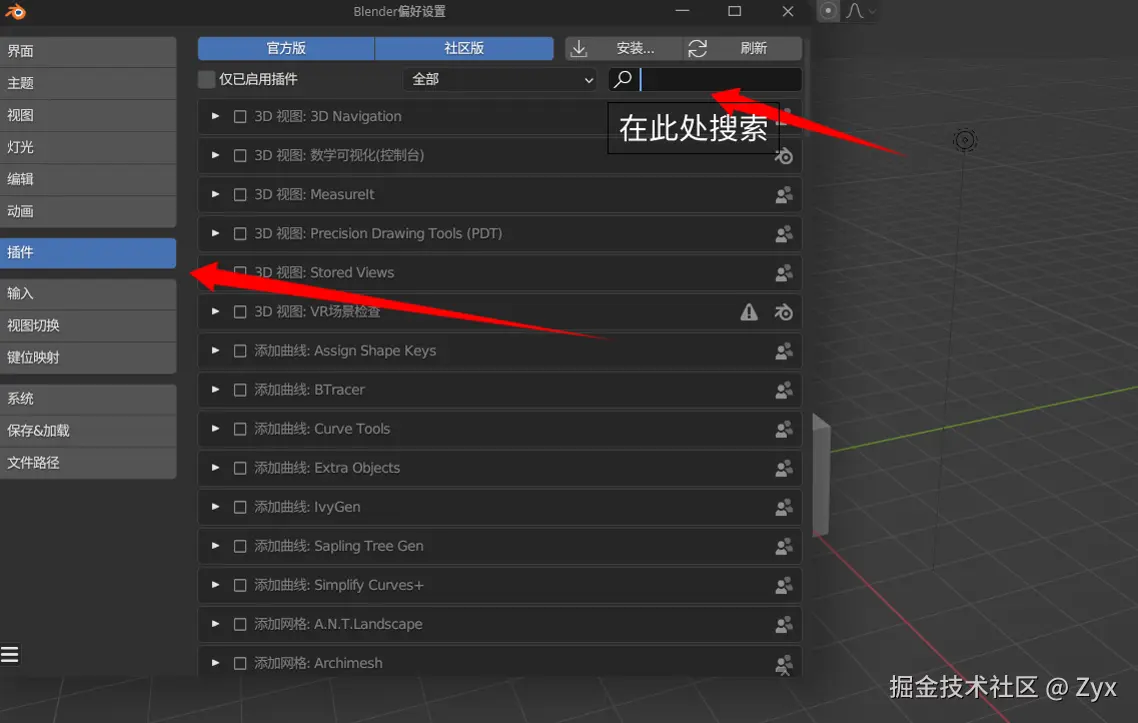Go to the 视图 section

[x=88, y=115]
